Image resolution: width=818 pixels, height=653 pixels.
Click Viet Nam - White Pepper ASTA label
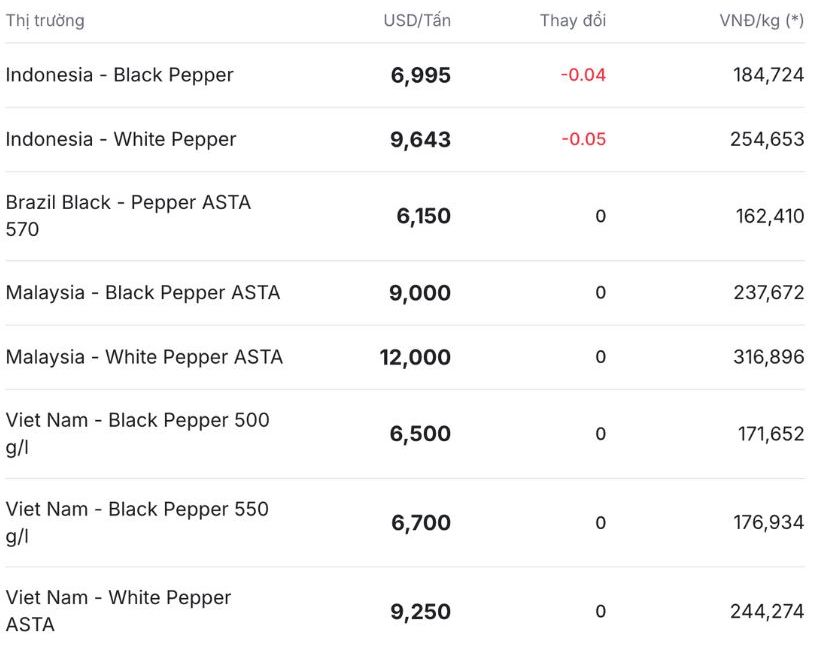point(118,610)
